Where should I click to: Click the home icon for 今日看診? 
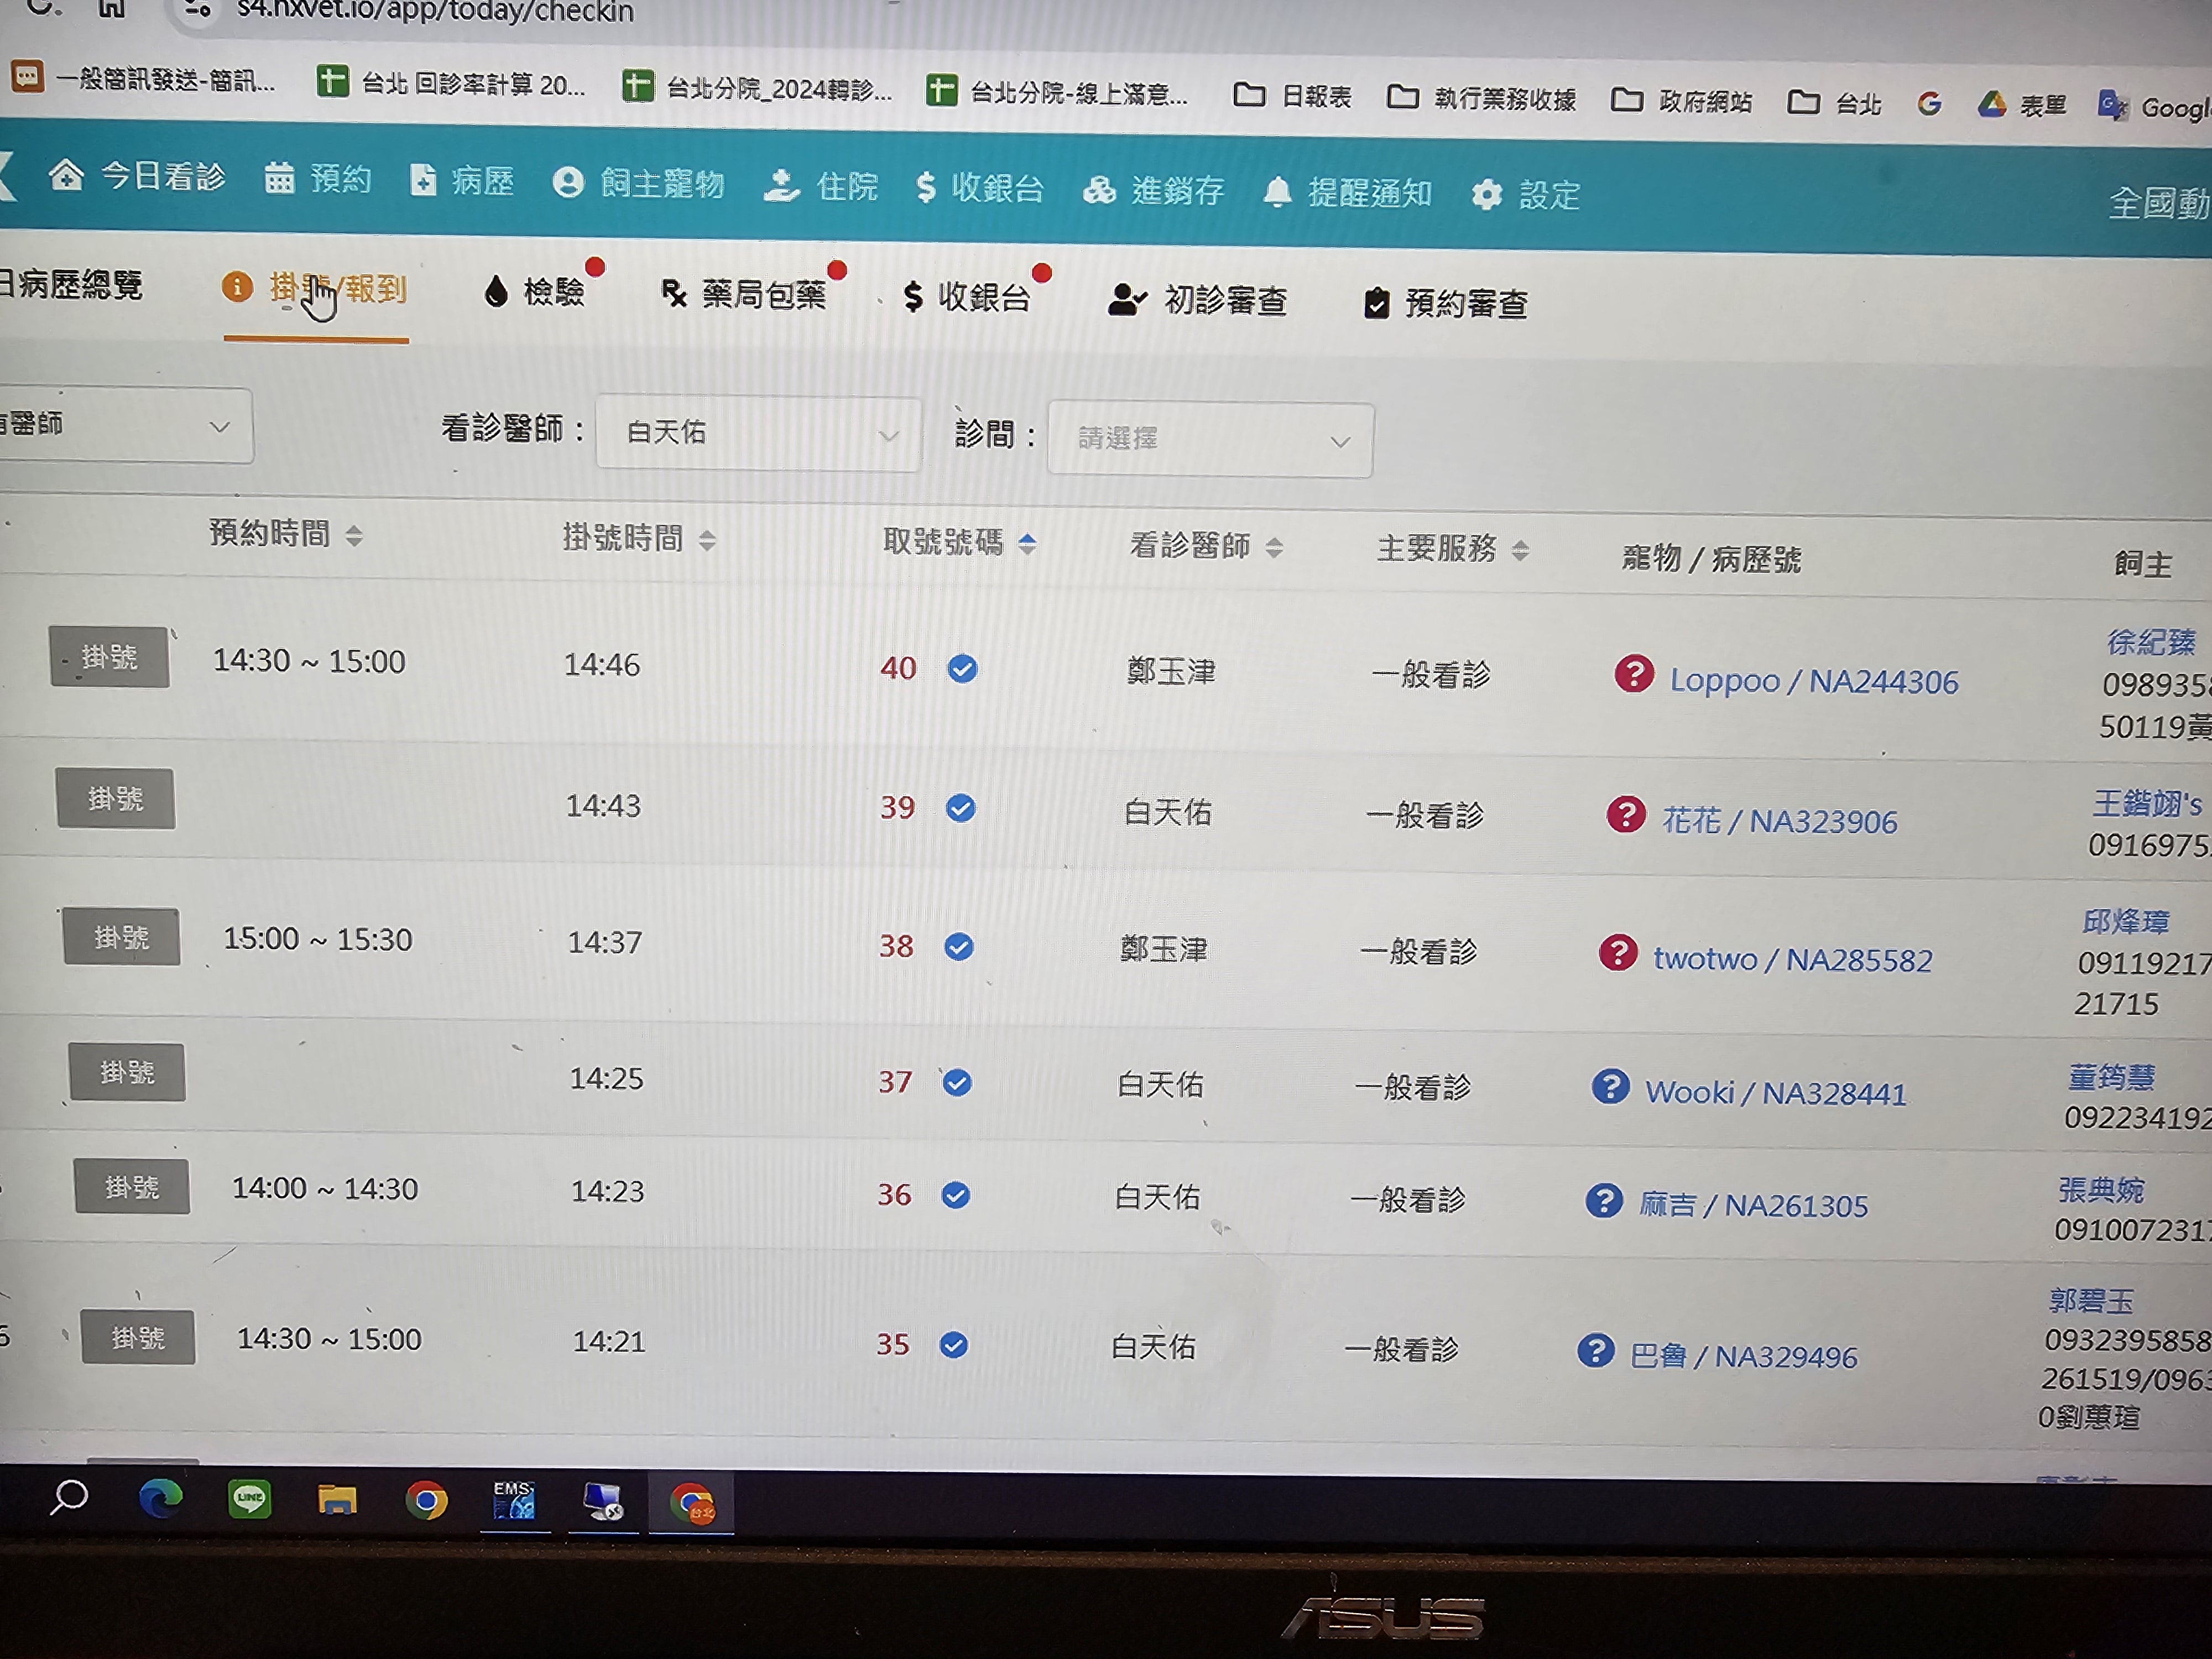click(x=66, y=175)
